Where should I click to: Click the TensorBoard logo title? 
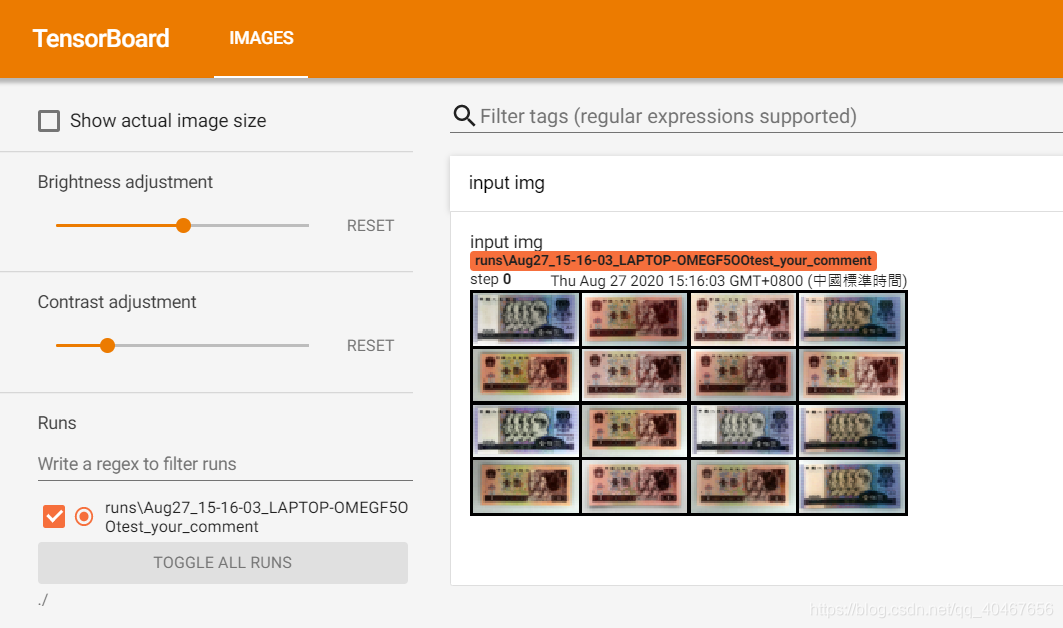101,39
